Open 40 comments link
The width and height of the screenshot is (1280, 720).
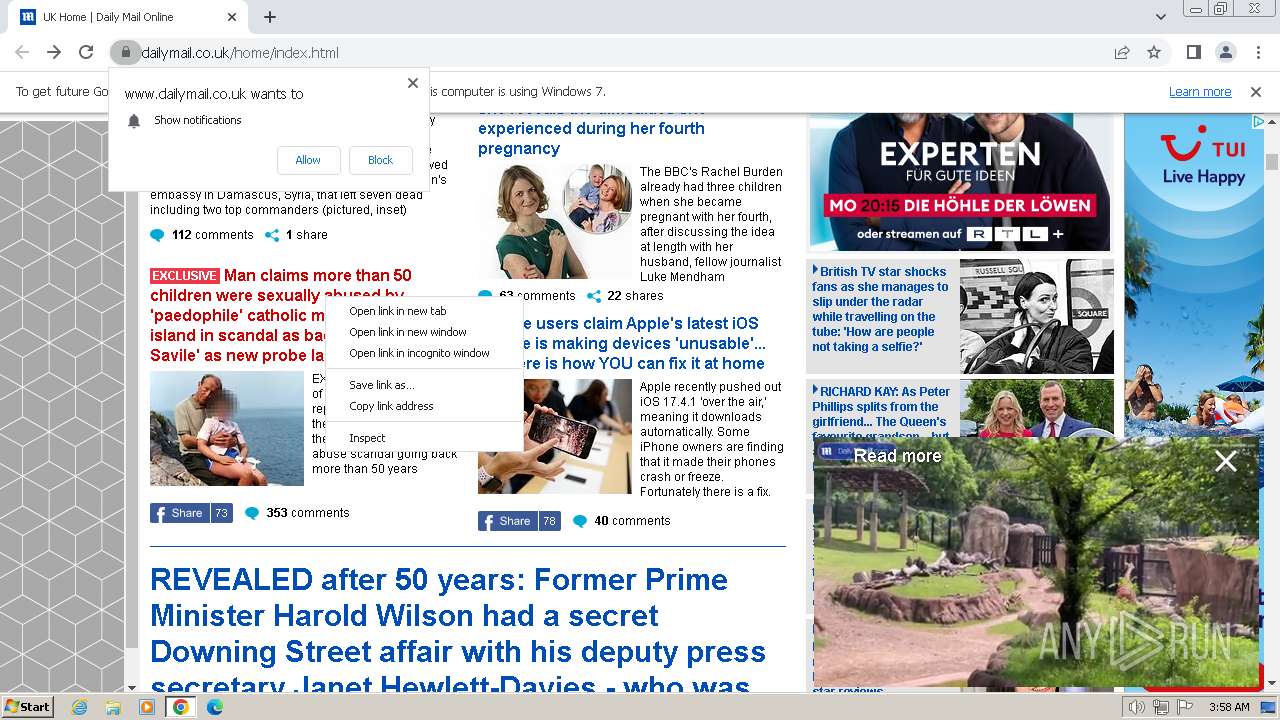(x=632, y=521)
